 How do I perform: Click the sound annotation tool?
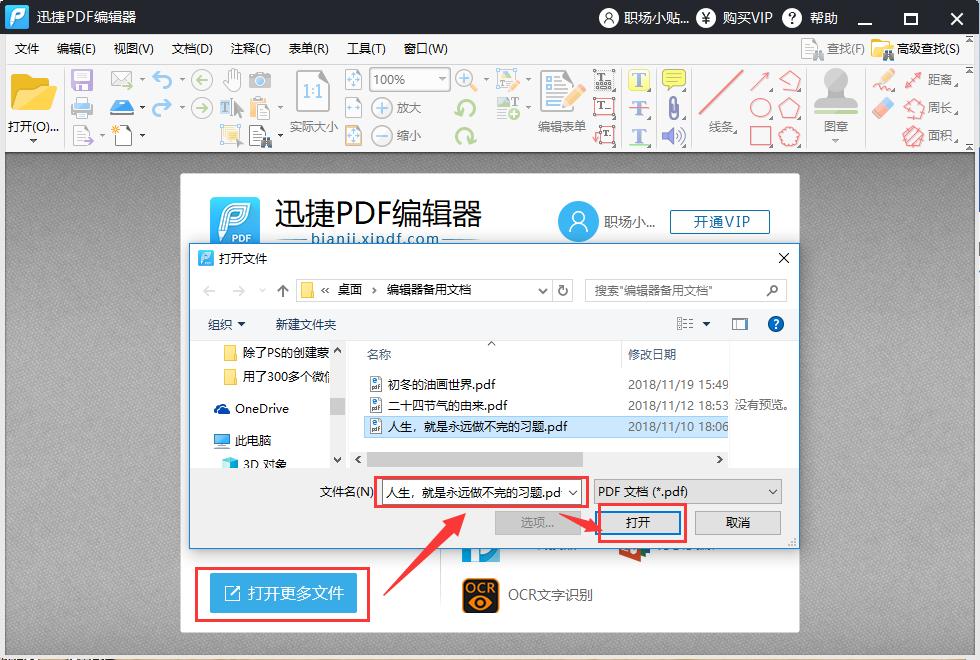671,137
